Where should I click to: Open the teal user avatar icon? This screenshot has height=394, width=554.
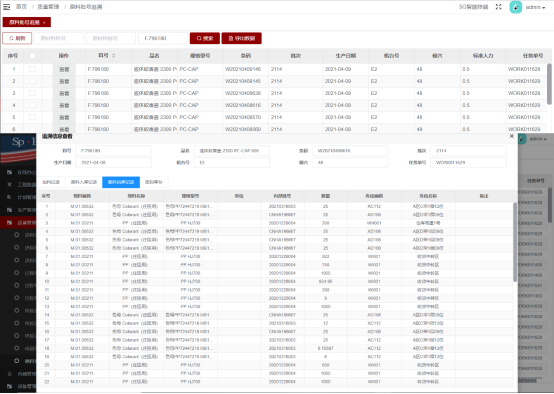(515, 7)
